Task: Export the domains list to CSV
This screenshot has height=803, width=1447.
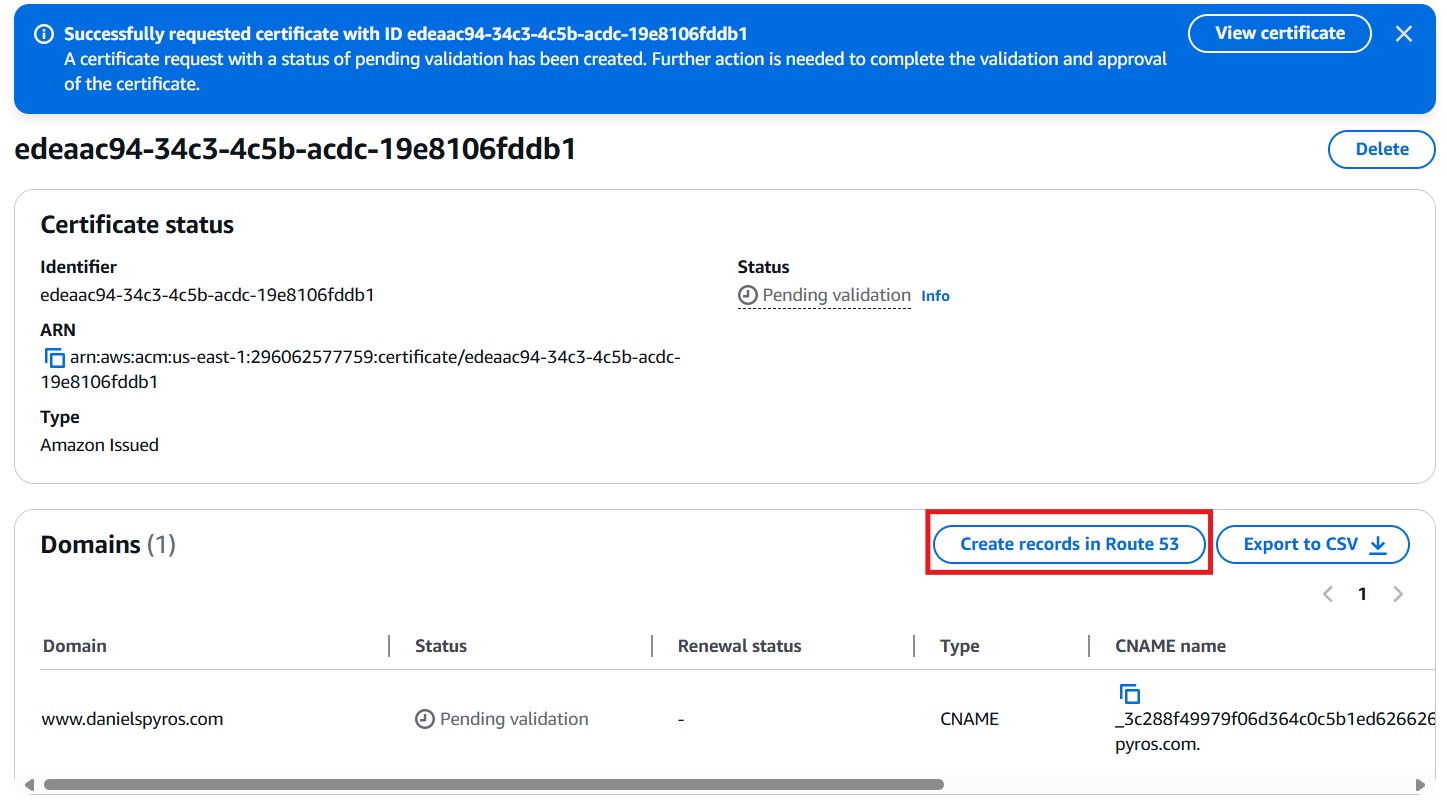Action: (1313, 545)
